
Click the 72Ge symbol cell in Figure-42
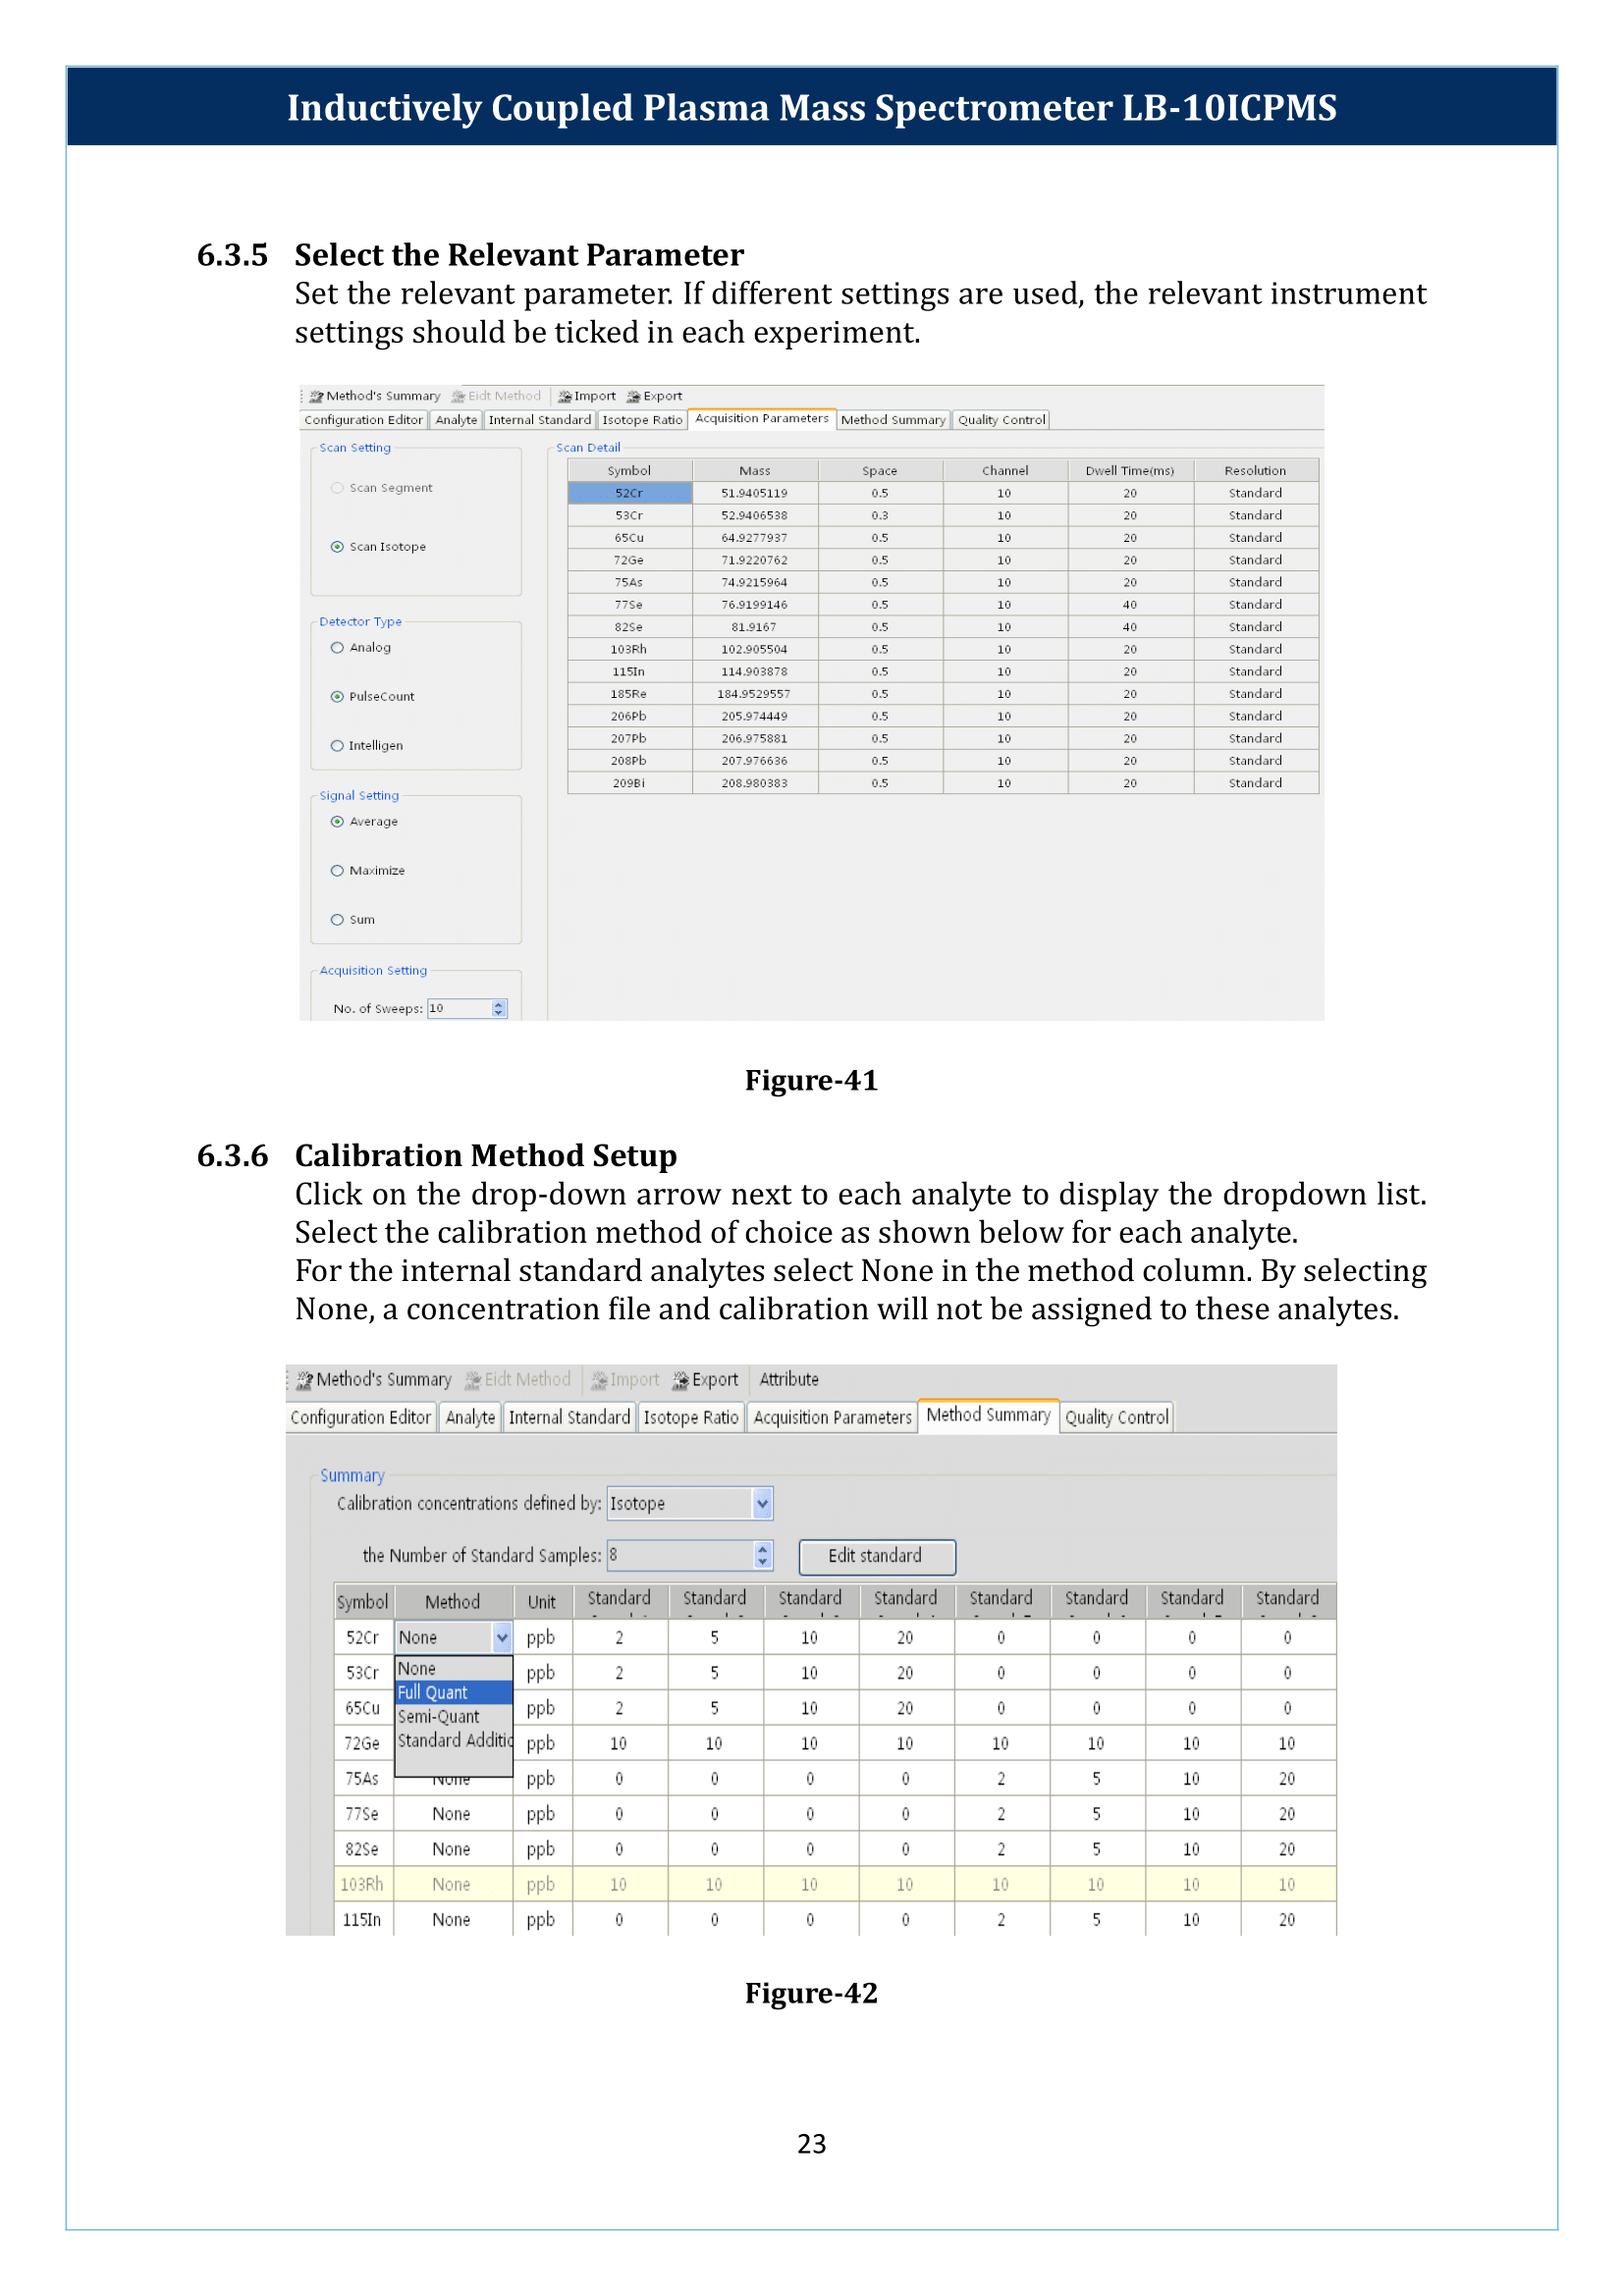click(363, 1744)
